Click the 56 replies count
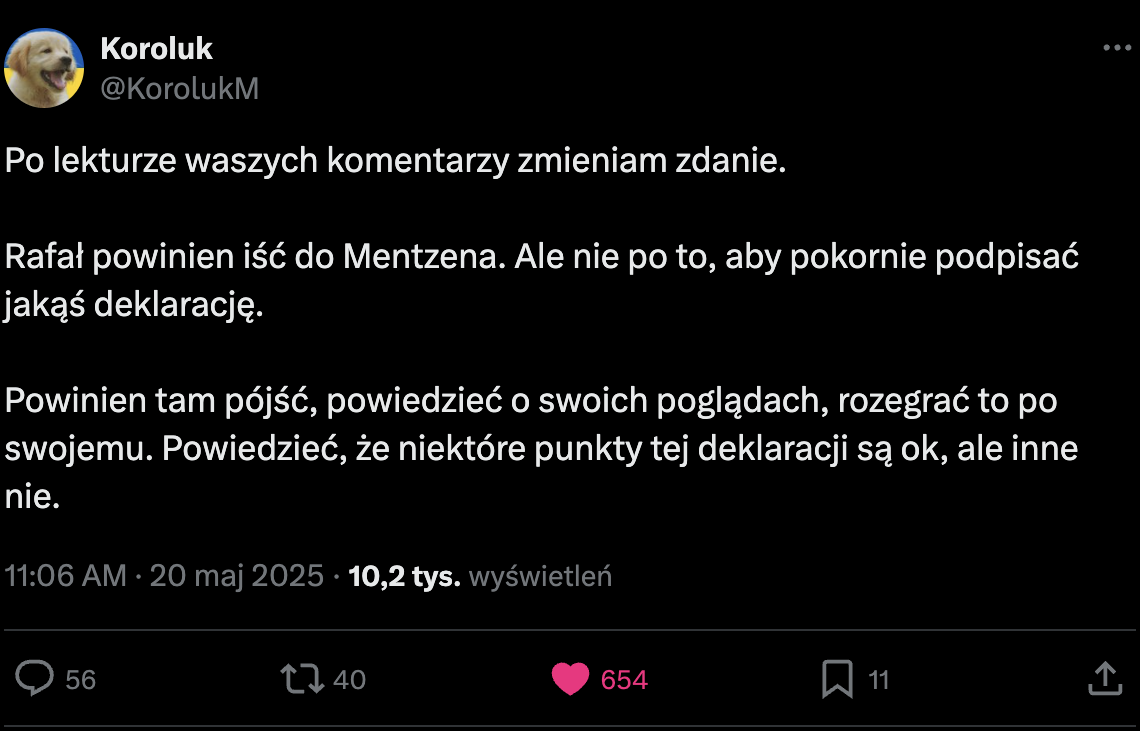The width and height of the screenshot is (1140, 731). coord(80,680)
